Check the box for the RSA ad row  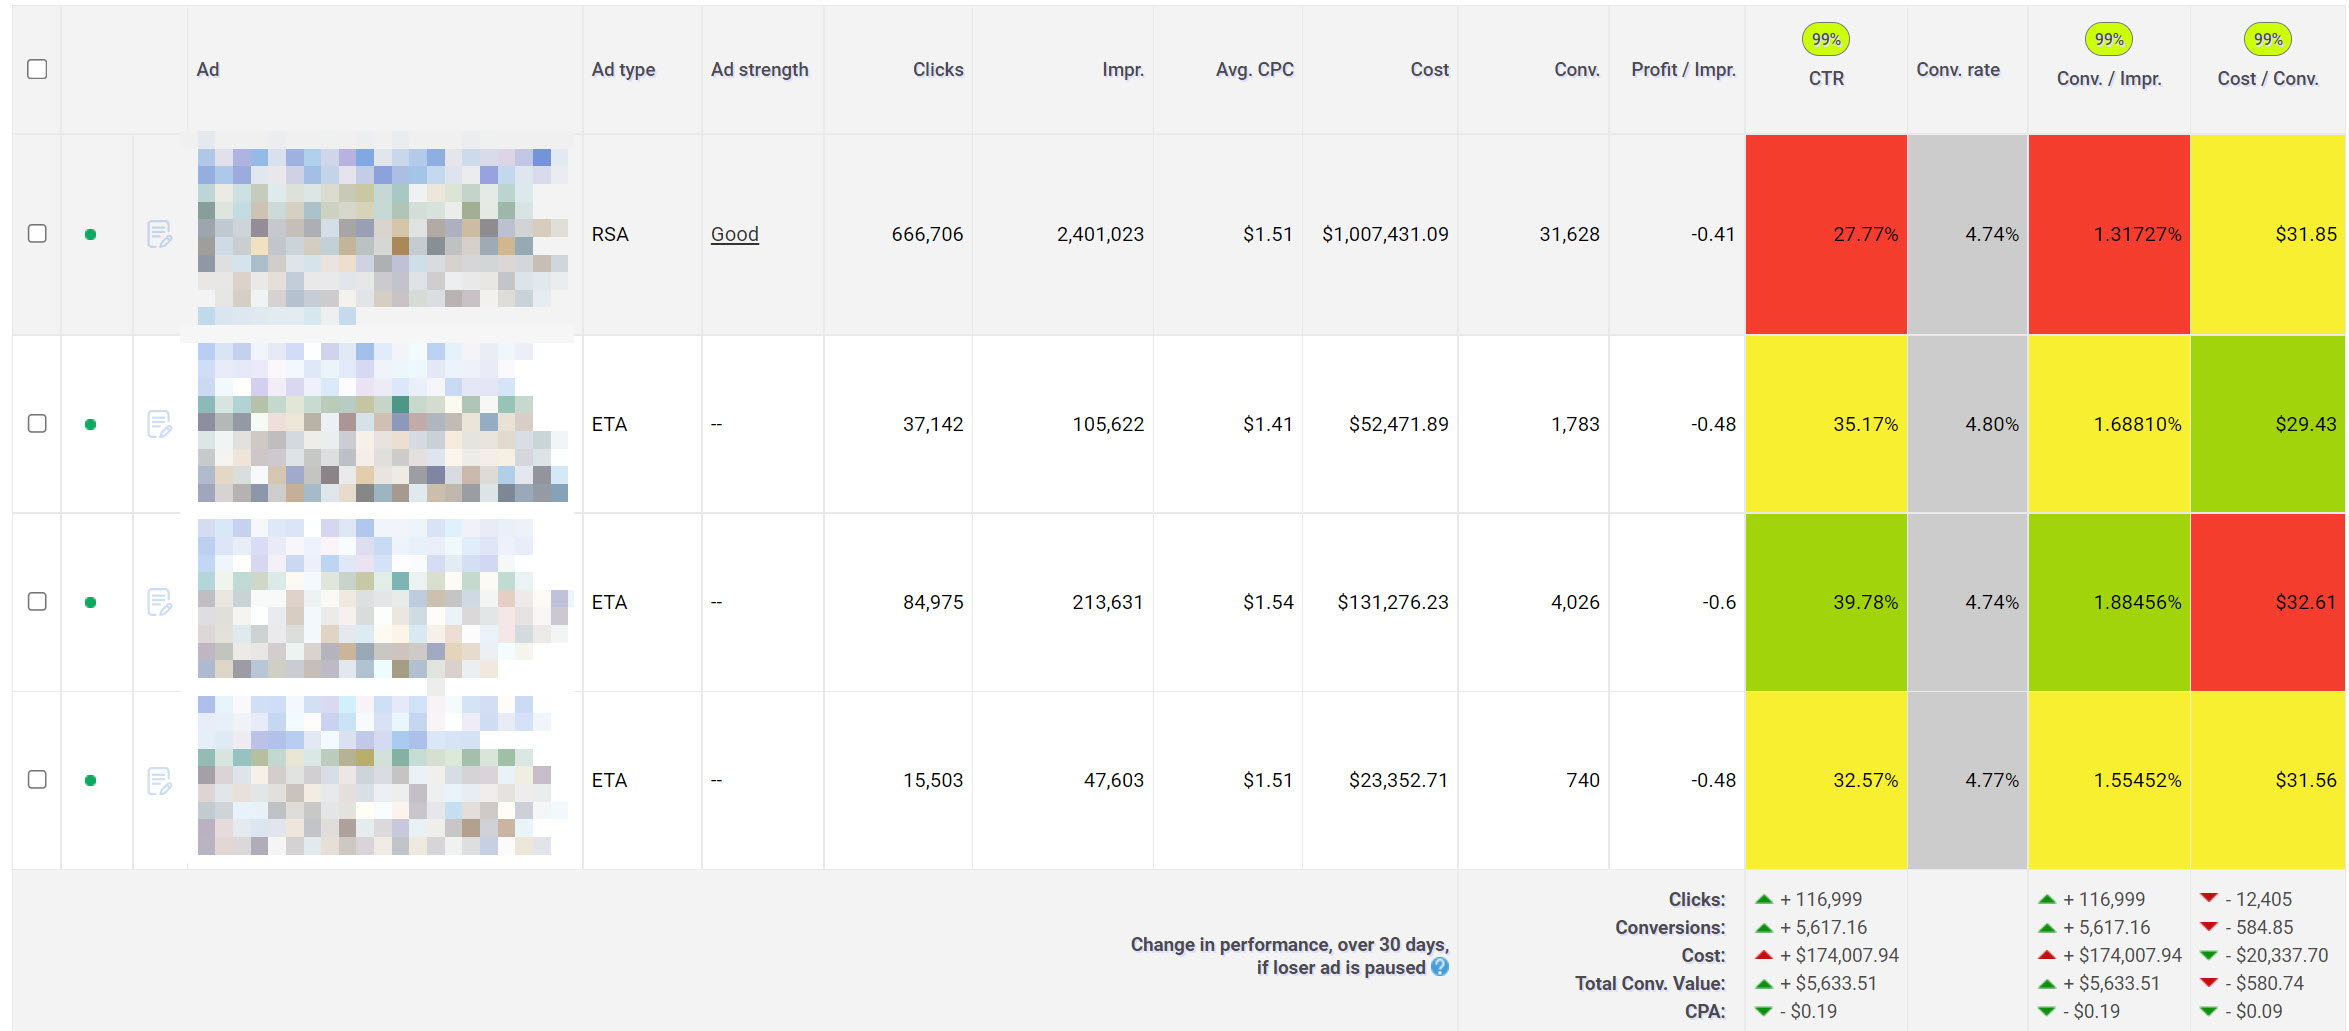37,234
